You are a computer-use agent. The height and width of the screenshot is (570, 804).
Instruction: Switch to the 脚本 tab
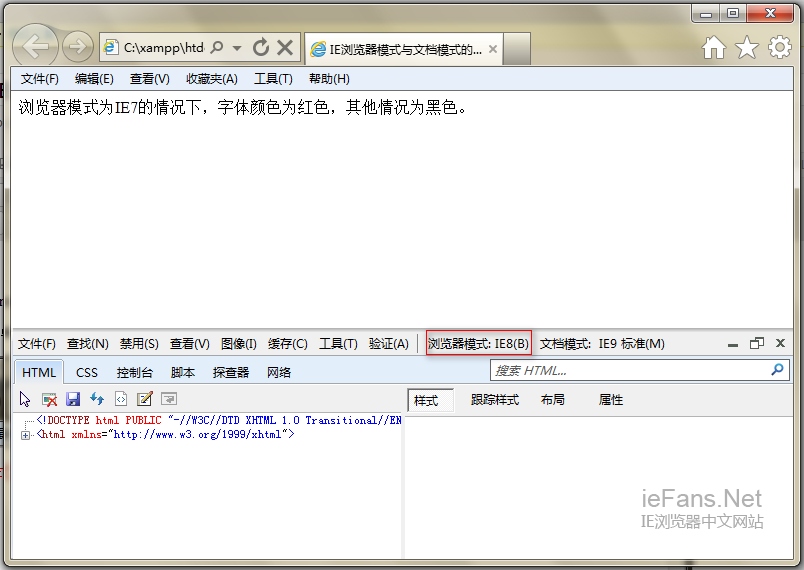[183, 373]
